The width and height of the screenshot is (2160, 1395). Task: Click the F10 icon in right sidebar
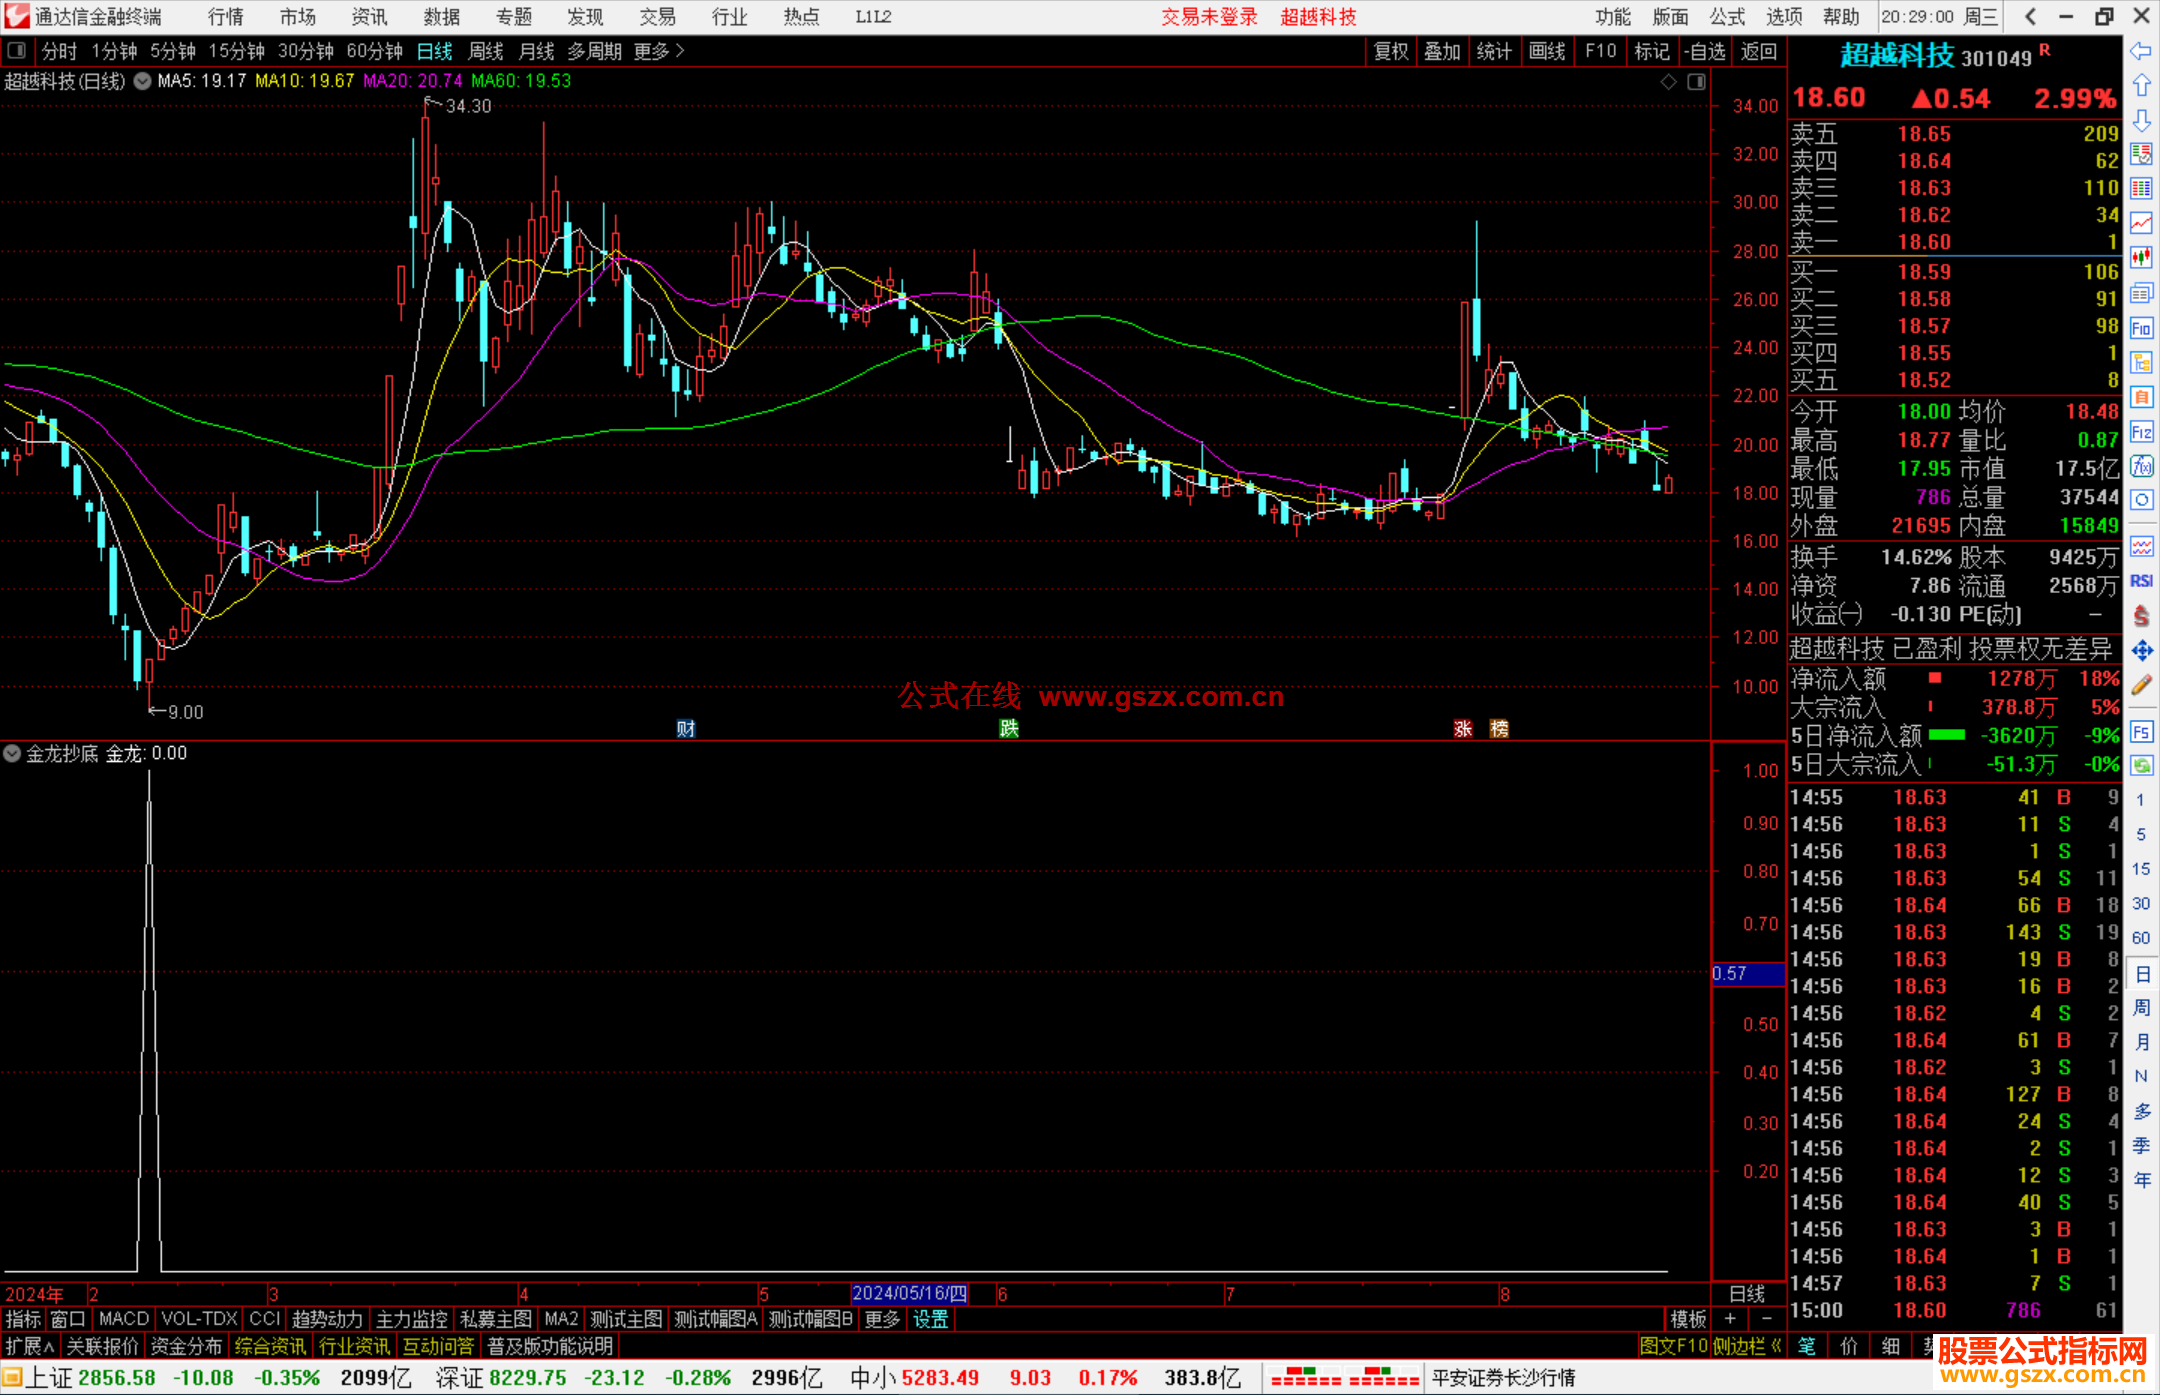coord(2141,329)
